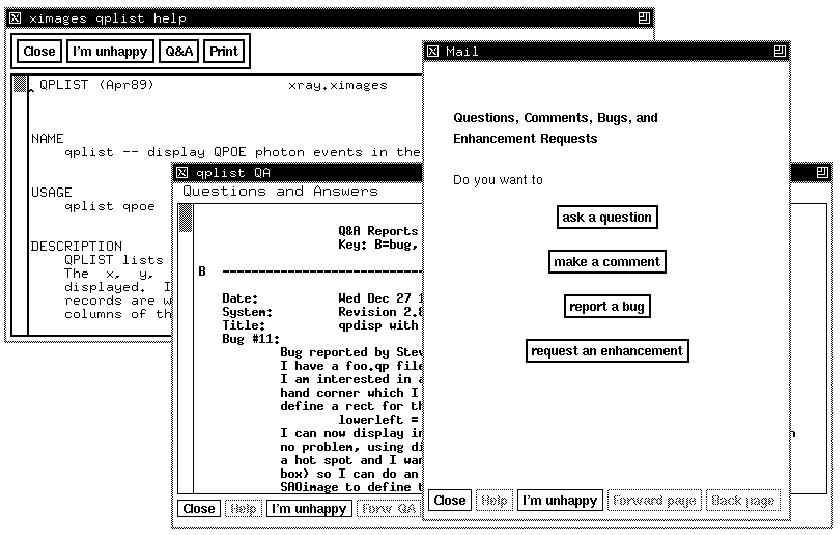Screen dimensions: 840x535
Task: Close the qplist QA window using Close button
Action: [199, 508]
